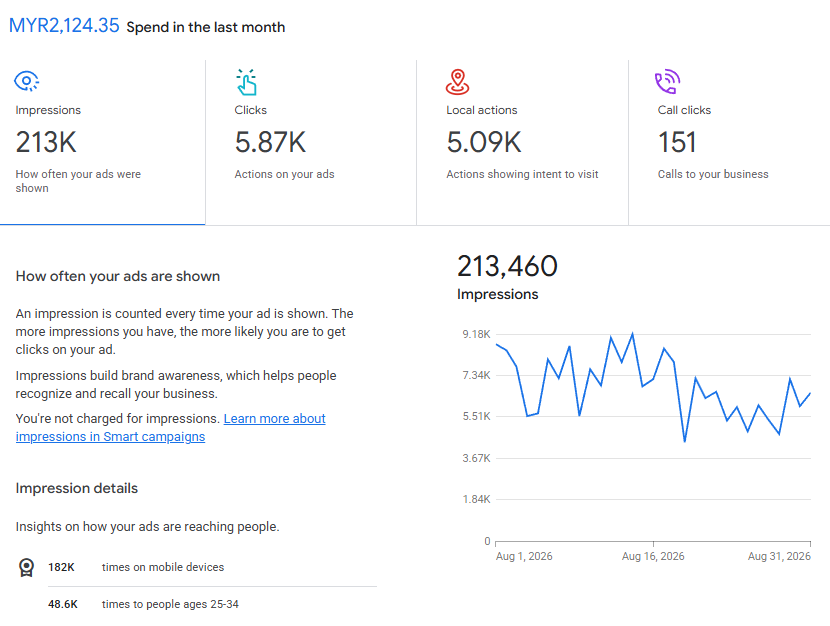Screen dimensions: 830x626
Task: Click the mobile devices badge icon
Action: [x=26, y=567]
